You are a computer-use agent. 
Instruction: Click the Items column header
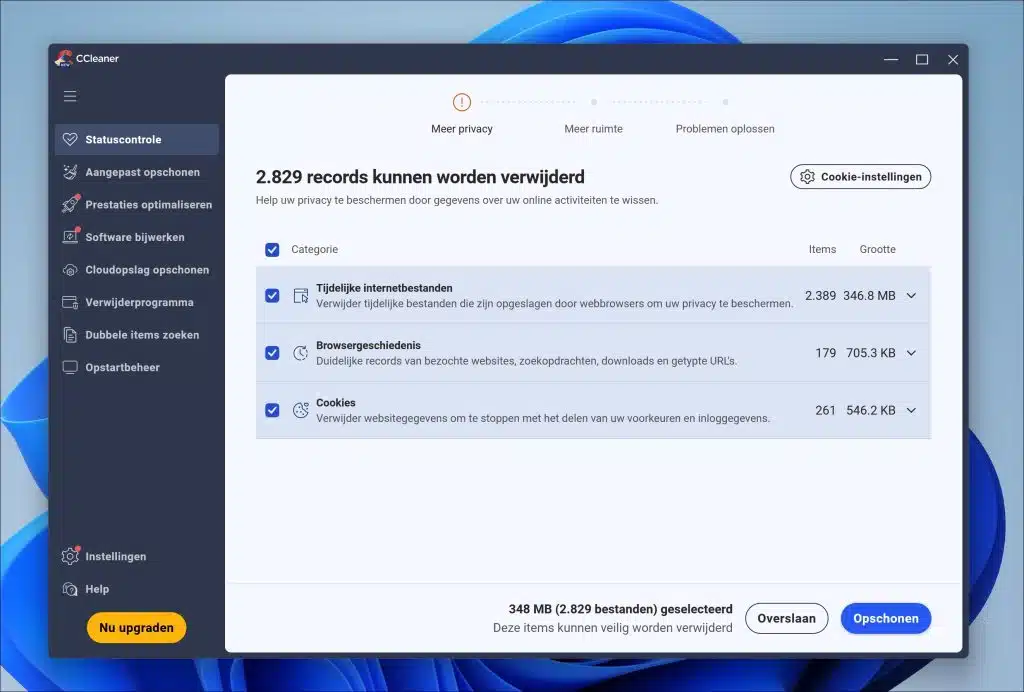[822, 249]
